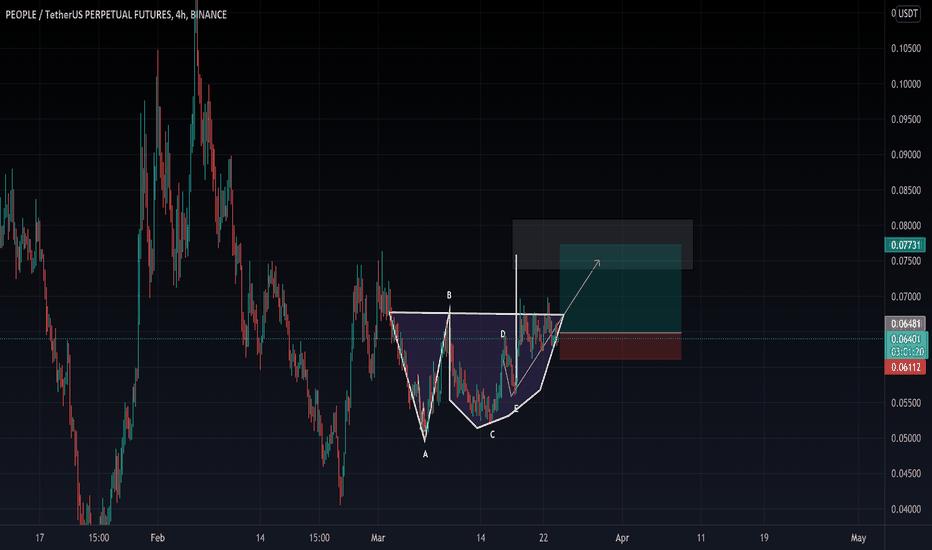Click the Feb label on time axis
This screenshot has height=550, width=932.
(x=158, y=538)
